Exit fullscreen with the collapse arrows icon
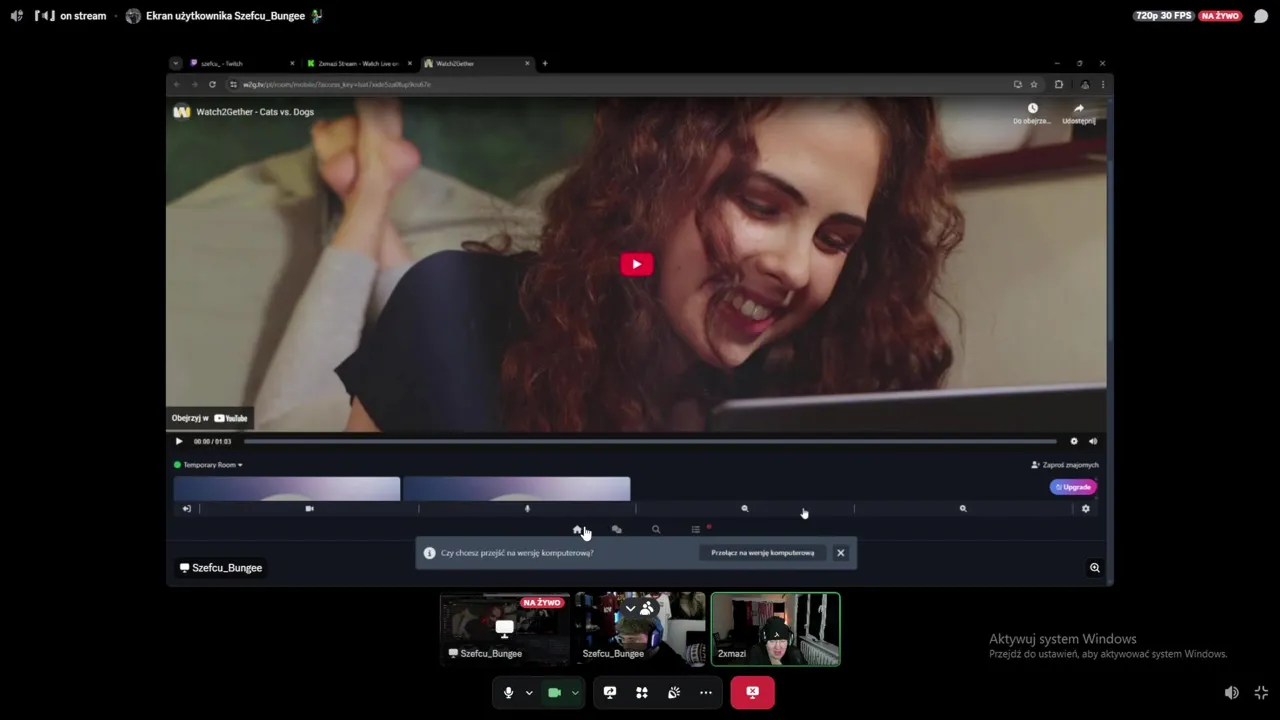The image size is (1280, 720). [x=1261, y=692]
